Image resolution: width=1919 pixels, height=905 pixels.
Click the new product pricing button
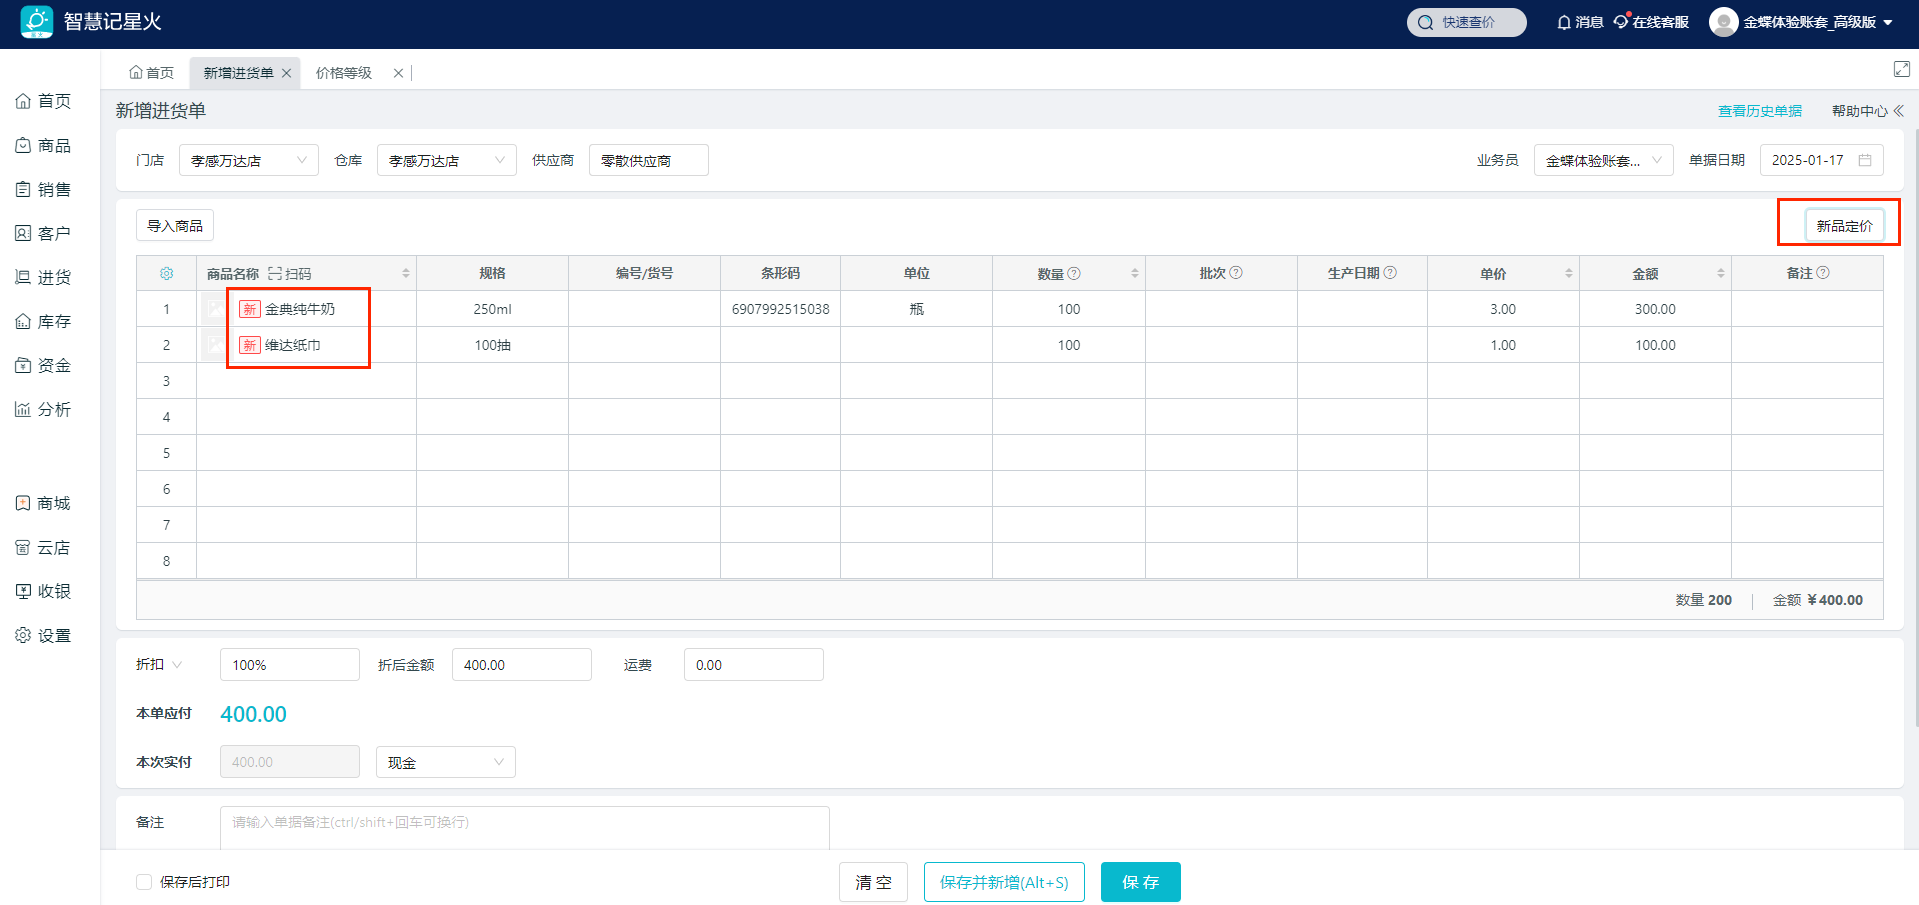click(1844, 226)
